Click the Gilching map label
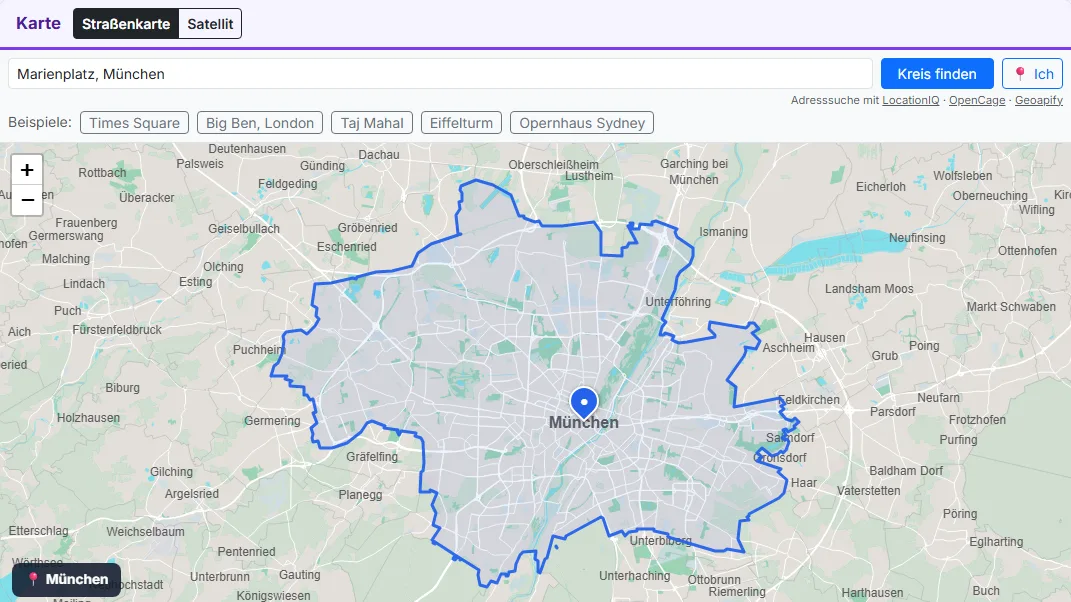 pyautogui.click(x=171, y=471)
